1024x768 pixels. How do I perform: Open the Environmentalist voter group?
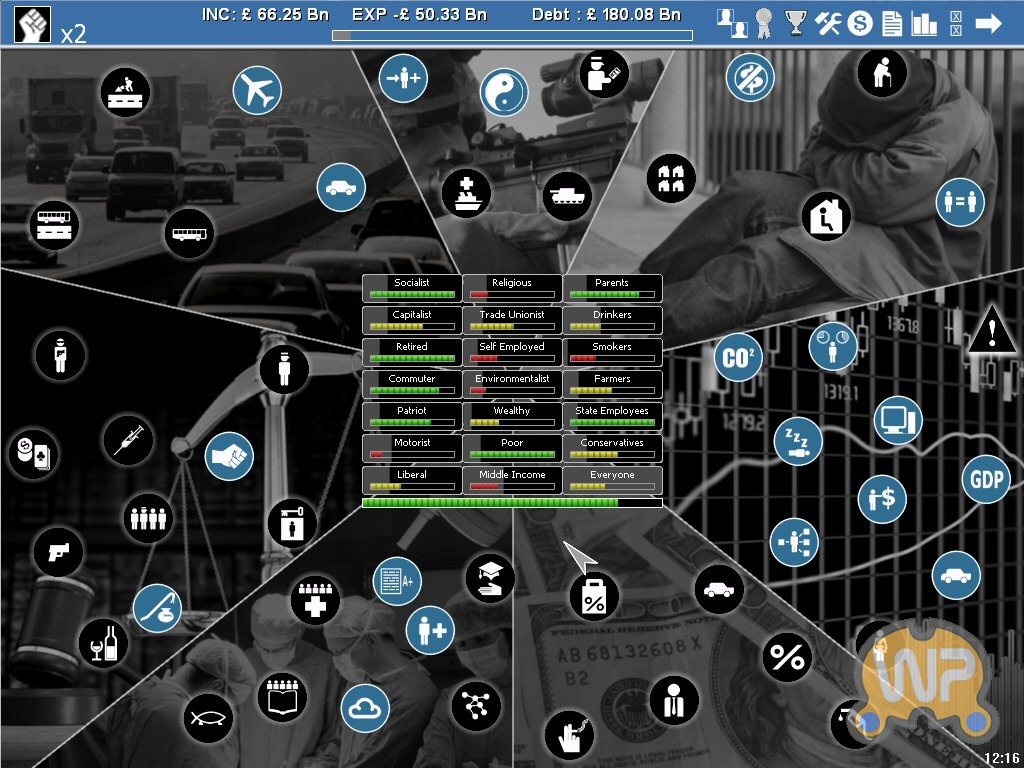pyautogui.click(x=512, y=384)
